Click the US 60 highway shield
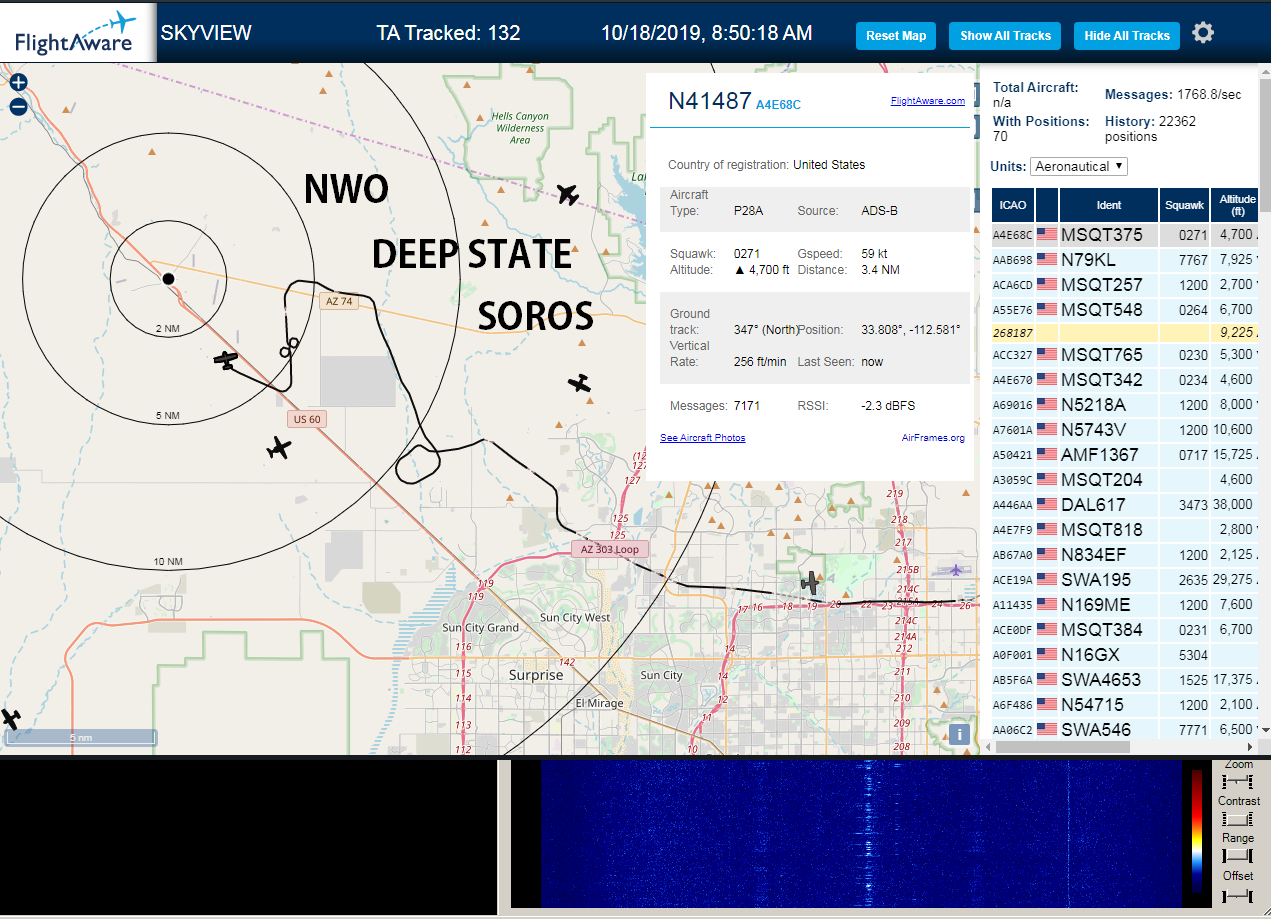The image size is (1271, 919). pos(307,419)
